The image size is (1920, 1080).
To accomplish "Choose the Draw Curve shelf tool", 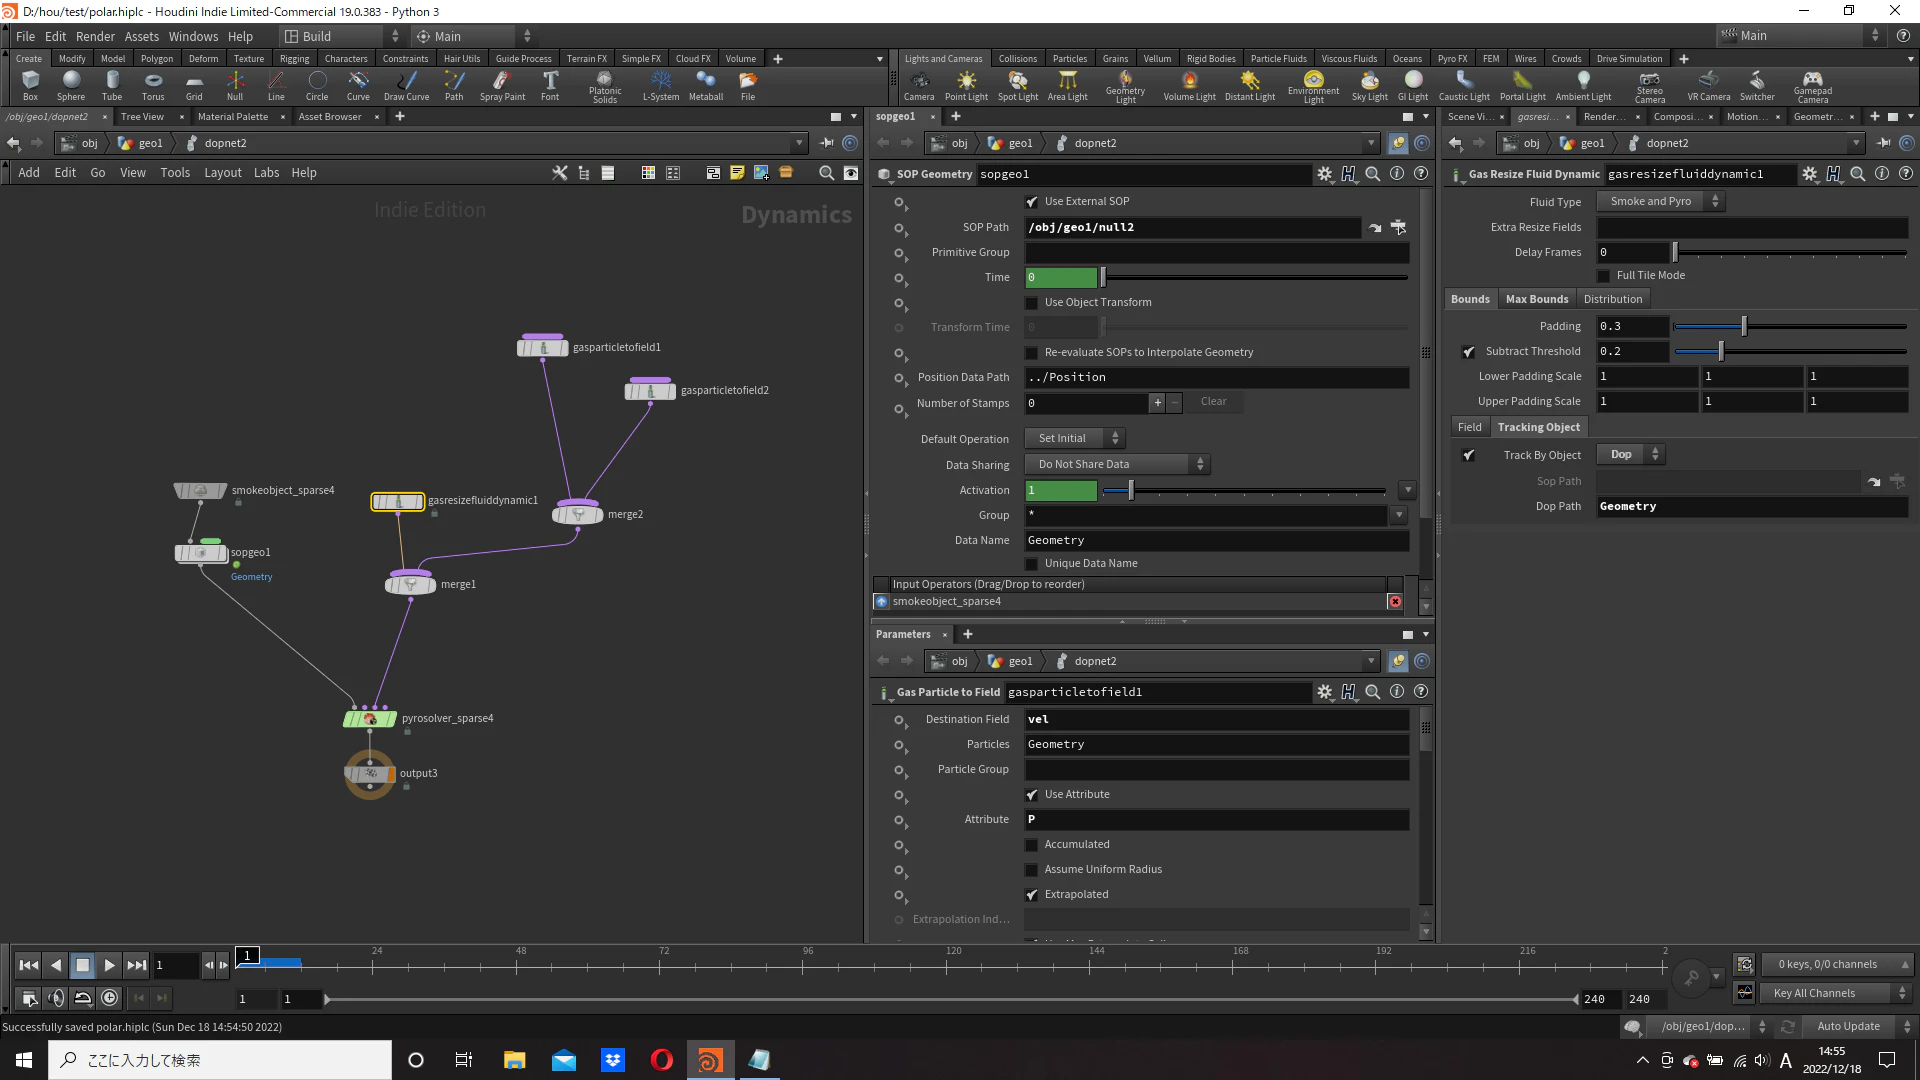I will [406, 86].
